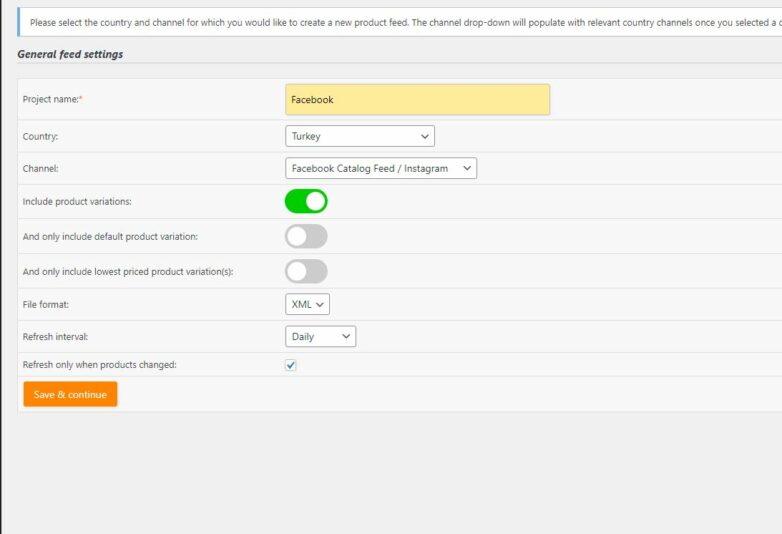Click the Channel label text
Screen dimensions: 782x534
coord(41,169)
